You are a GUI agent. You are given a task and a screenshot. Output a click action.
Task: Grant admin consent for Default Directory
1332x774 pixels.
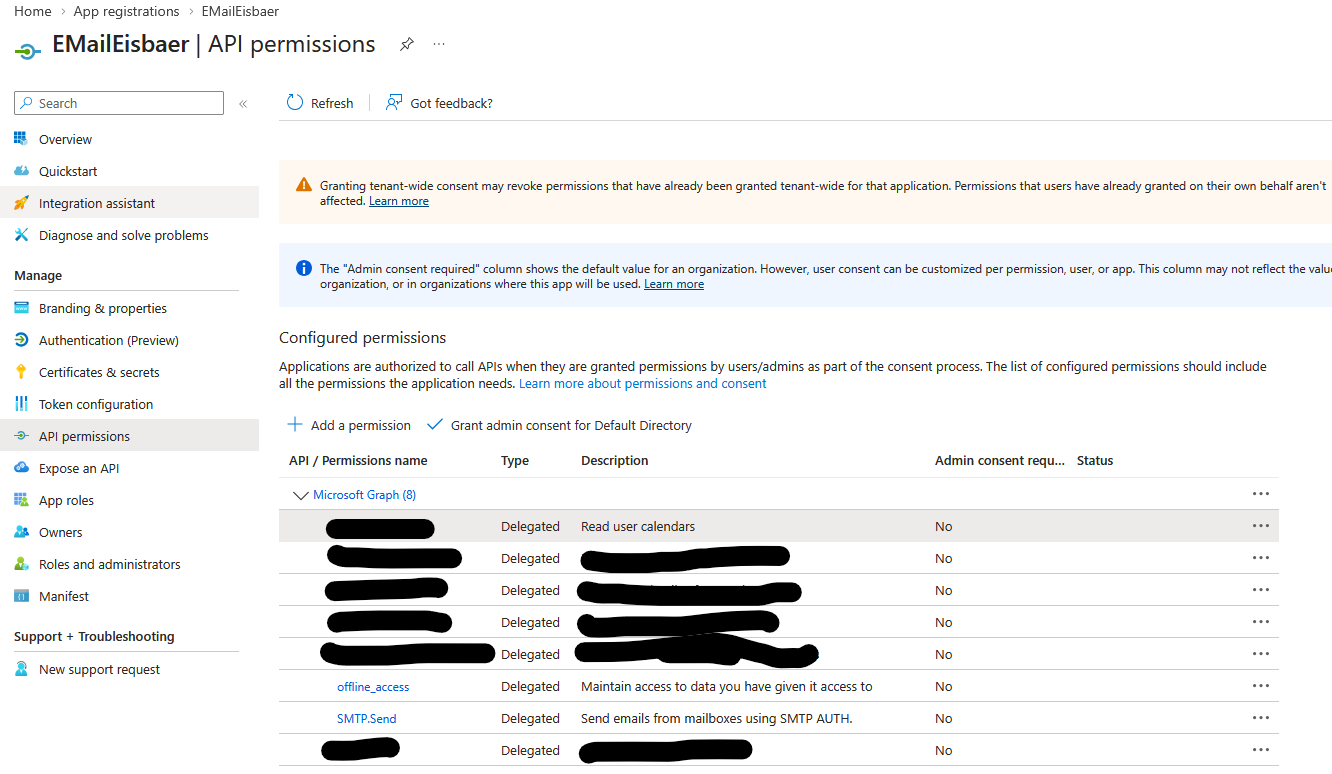(559, 425)
